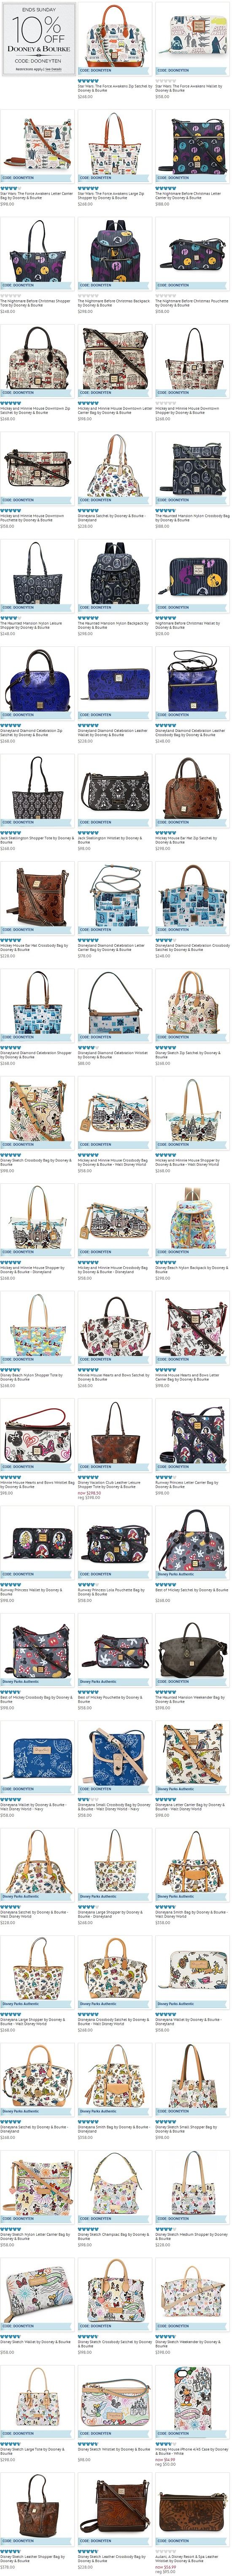Open the 10% off Dooney & Bourke promo banner

(38, 38)
